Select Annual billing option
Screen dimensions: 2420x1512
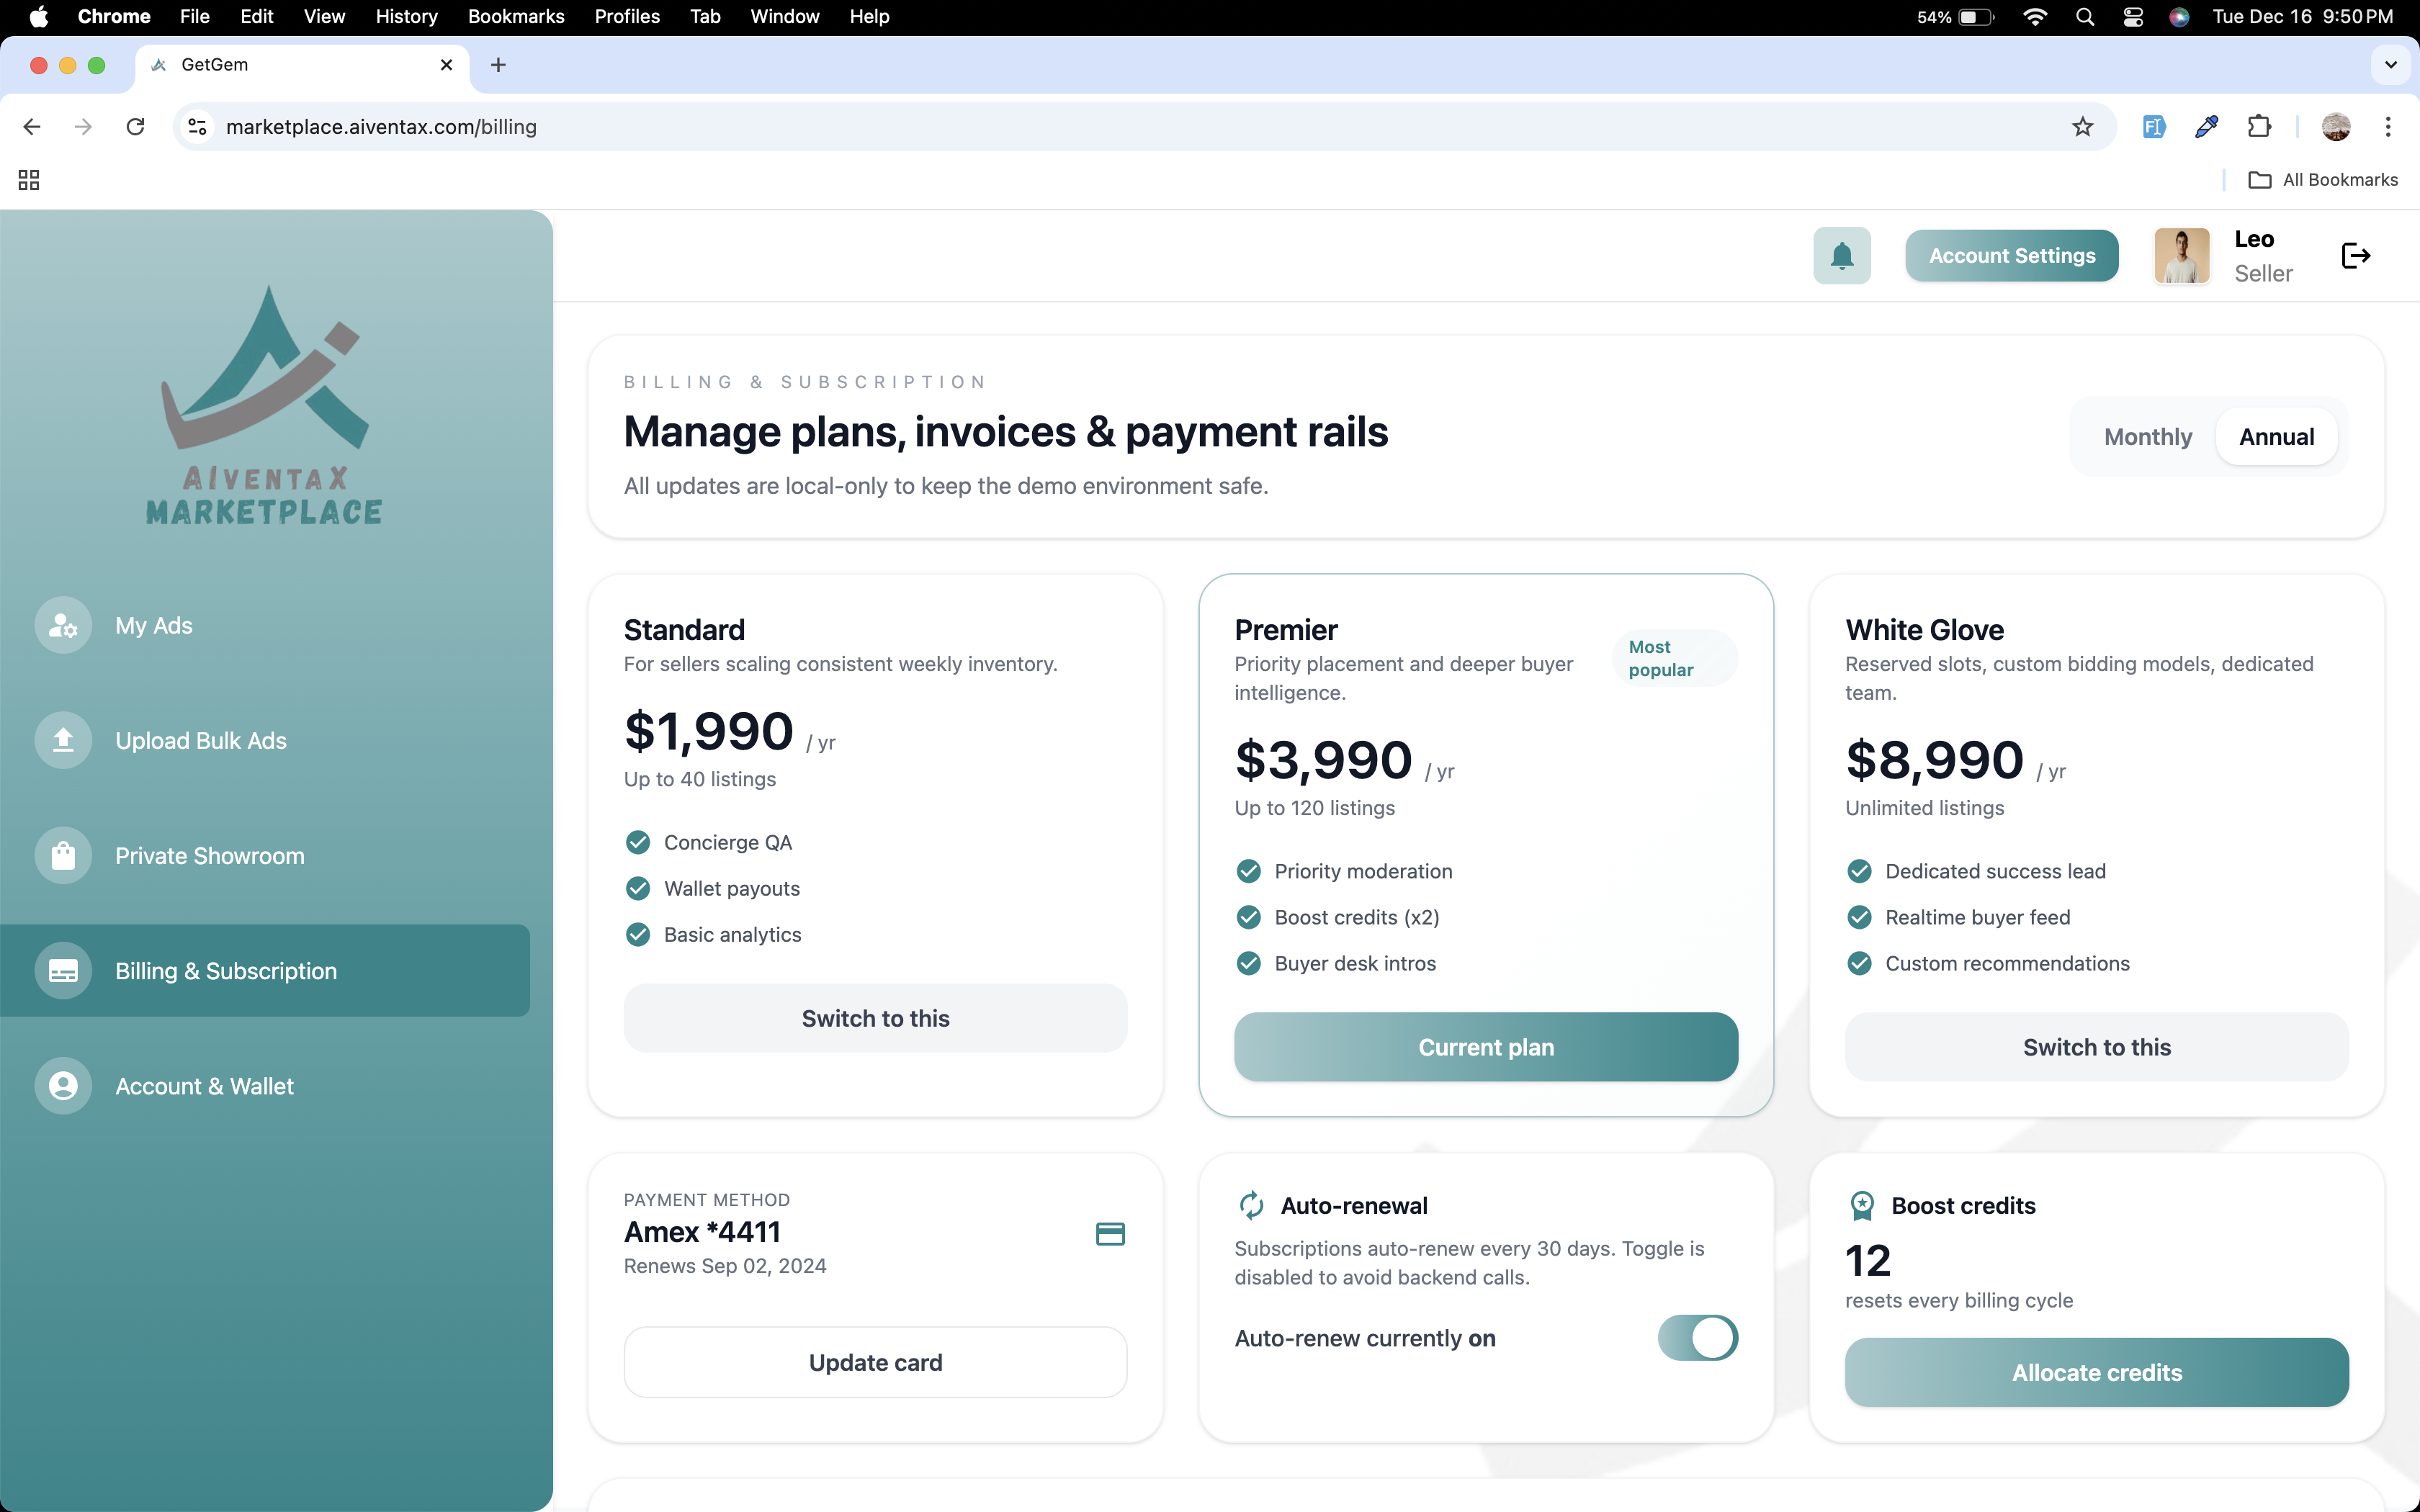pos(2276,437)
